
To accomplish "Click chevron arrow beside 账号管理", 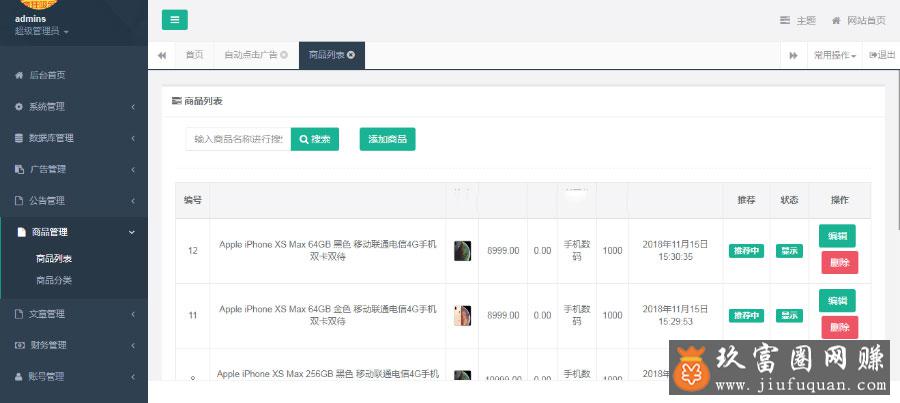I will [x=133, y=377].
